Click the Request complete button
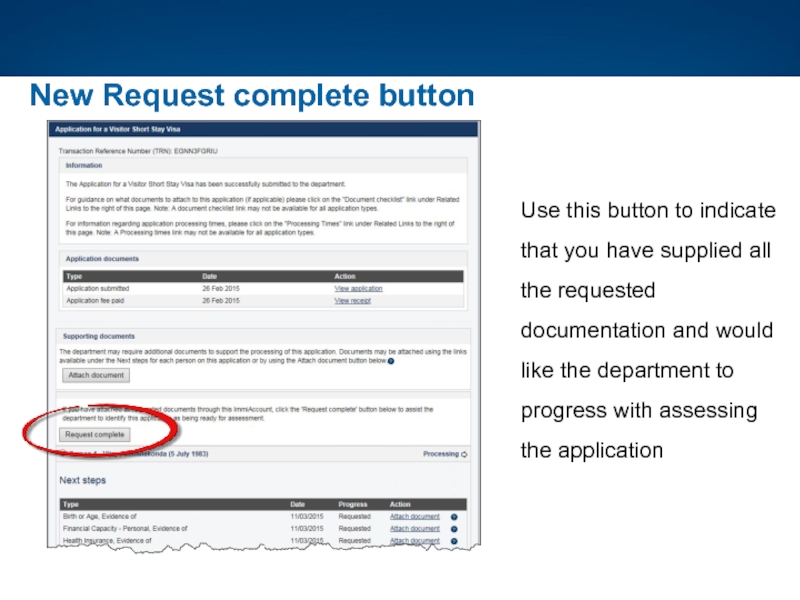The image size is (800, 600). [95, 435]
